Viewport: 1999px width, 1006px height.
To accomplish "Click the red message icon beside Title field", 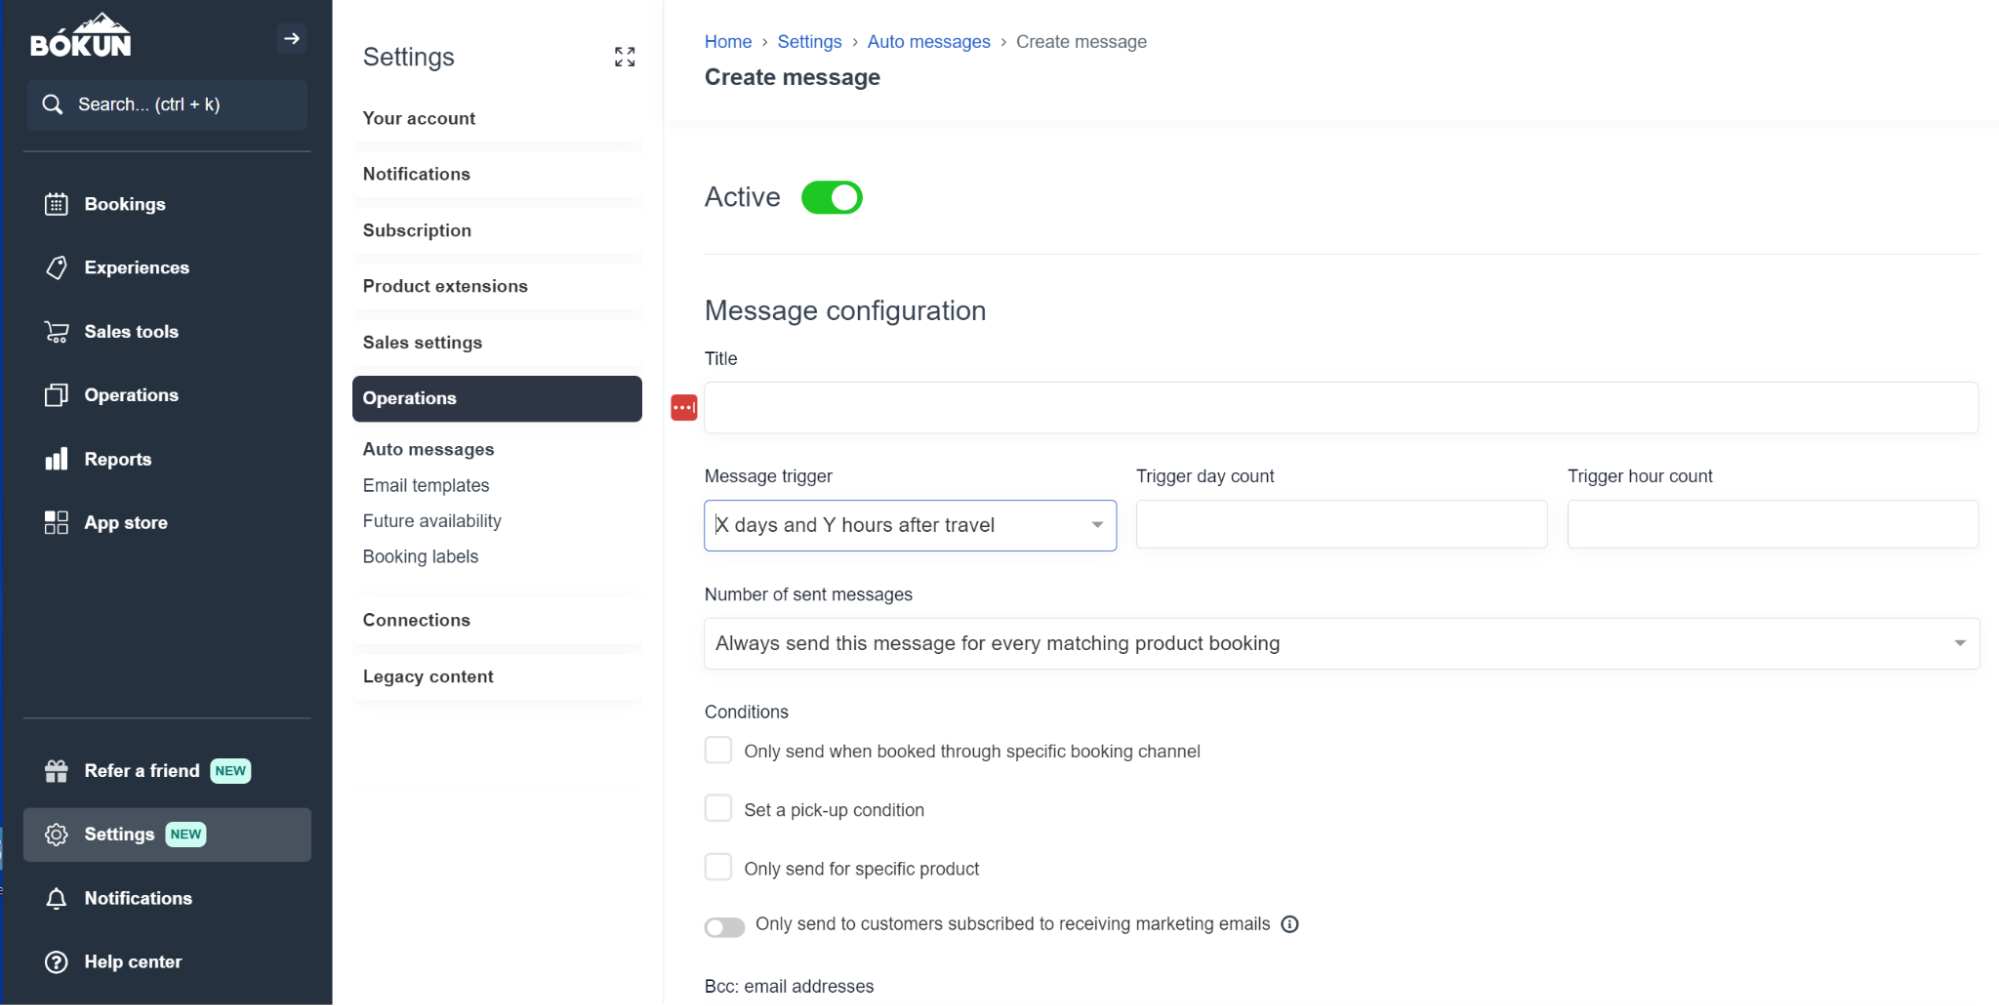I will pyautogui.click(x=683, y=407).
